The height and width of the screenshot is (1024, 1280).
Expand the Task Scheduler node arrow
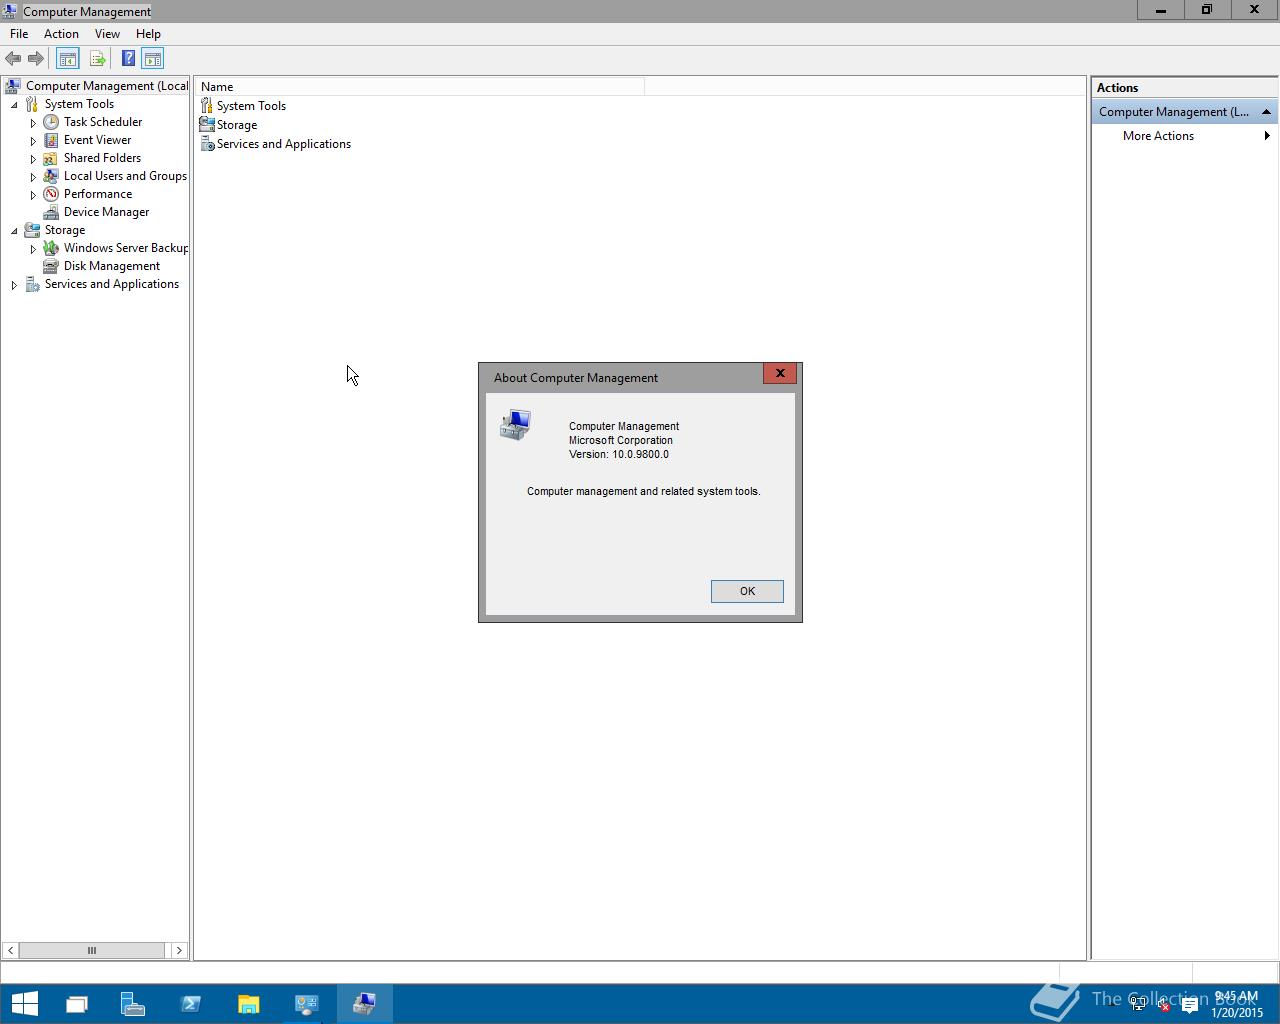(33, 123)
